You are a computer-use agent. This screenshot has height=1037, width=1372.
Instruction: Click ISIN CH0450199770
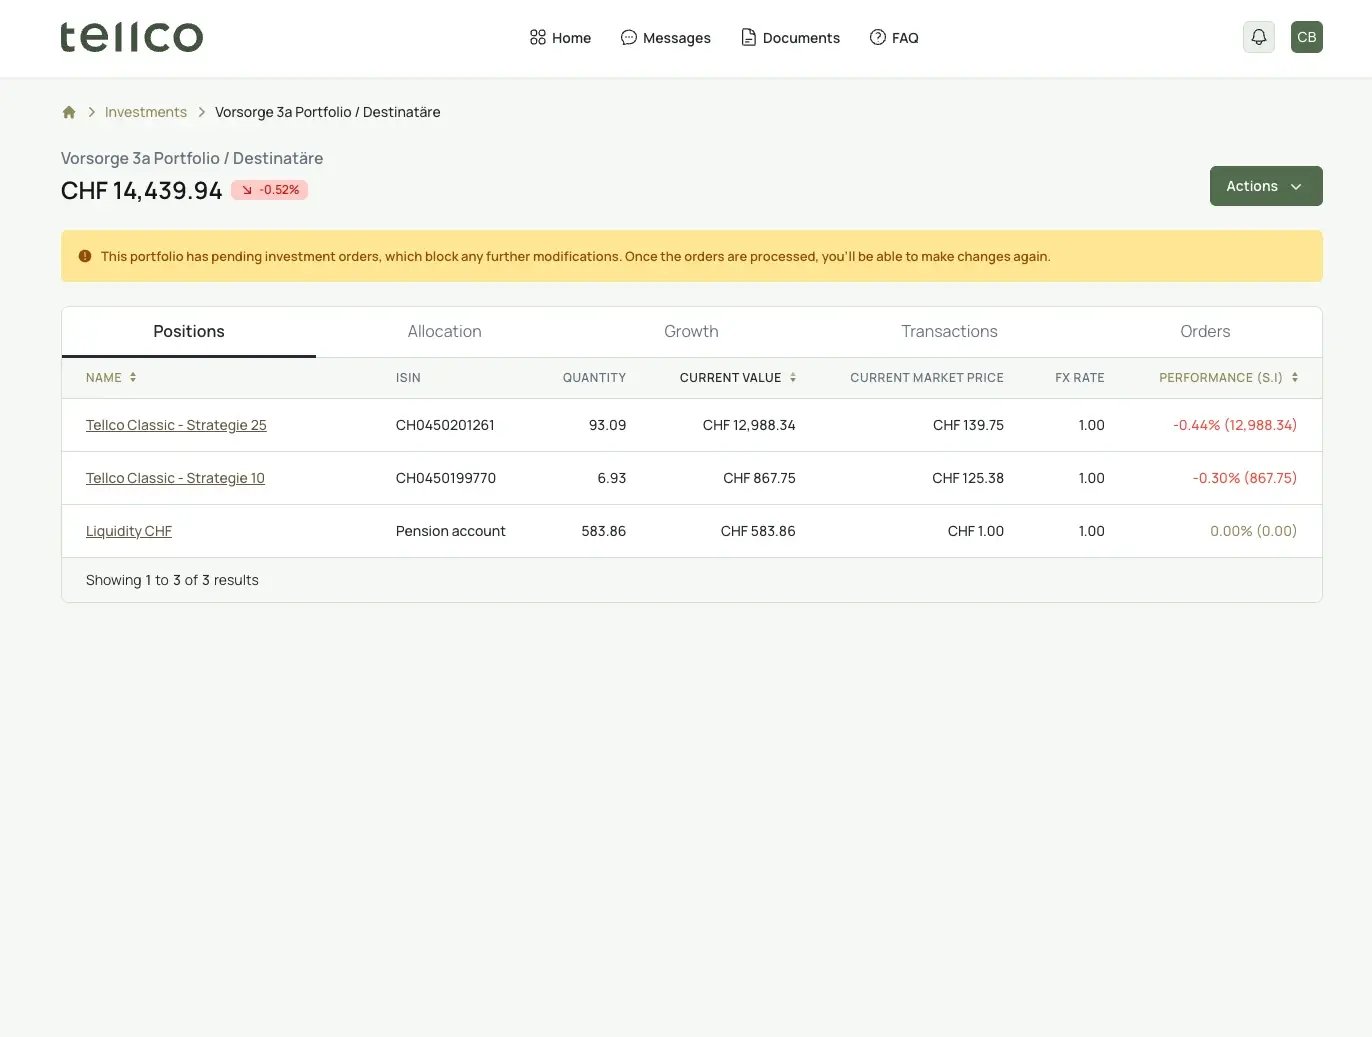446,478
